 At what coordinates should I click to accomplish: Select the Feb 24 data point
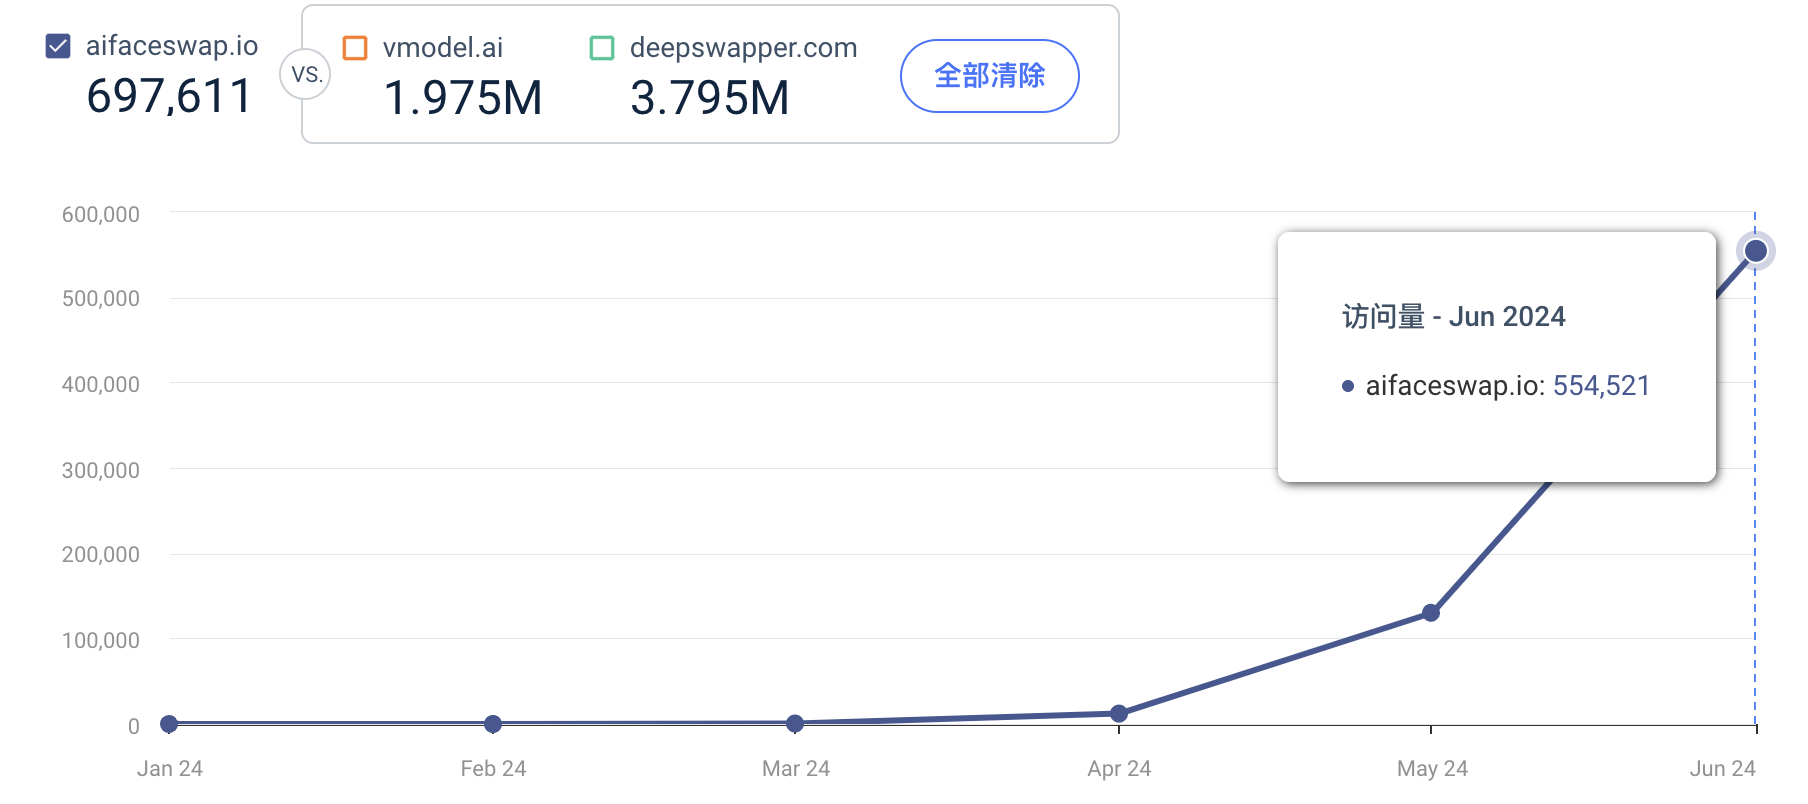493,724
